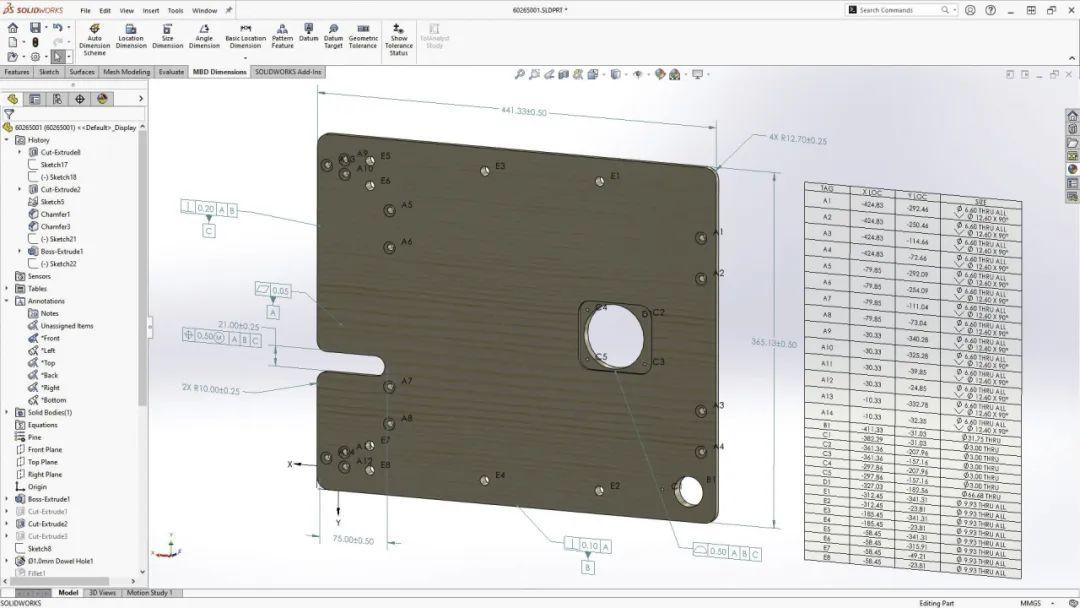Select Chamfer1 in the feature tree

(x=55, y=213)
